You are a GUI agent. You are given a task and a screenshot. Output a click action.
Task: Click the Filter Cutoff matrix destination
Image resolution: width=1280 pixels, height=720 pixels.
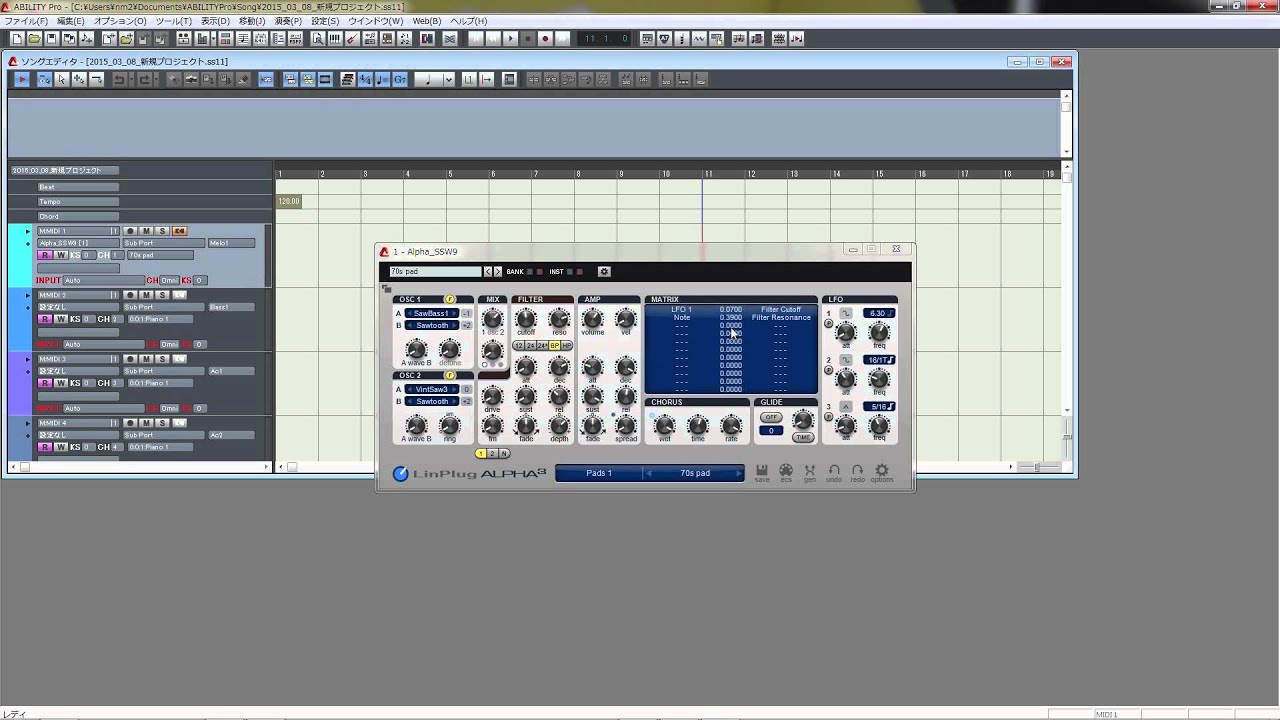pyautogui.click(x=780, y=310)
